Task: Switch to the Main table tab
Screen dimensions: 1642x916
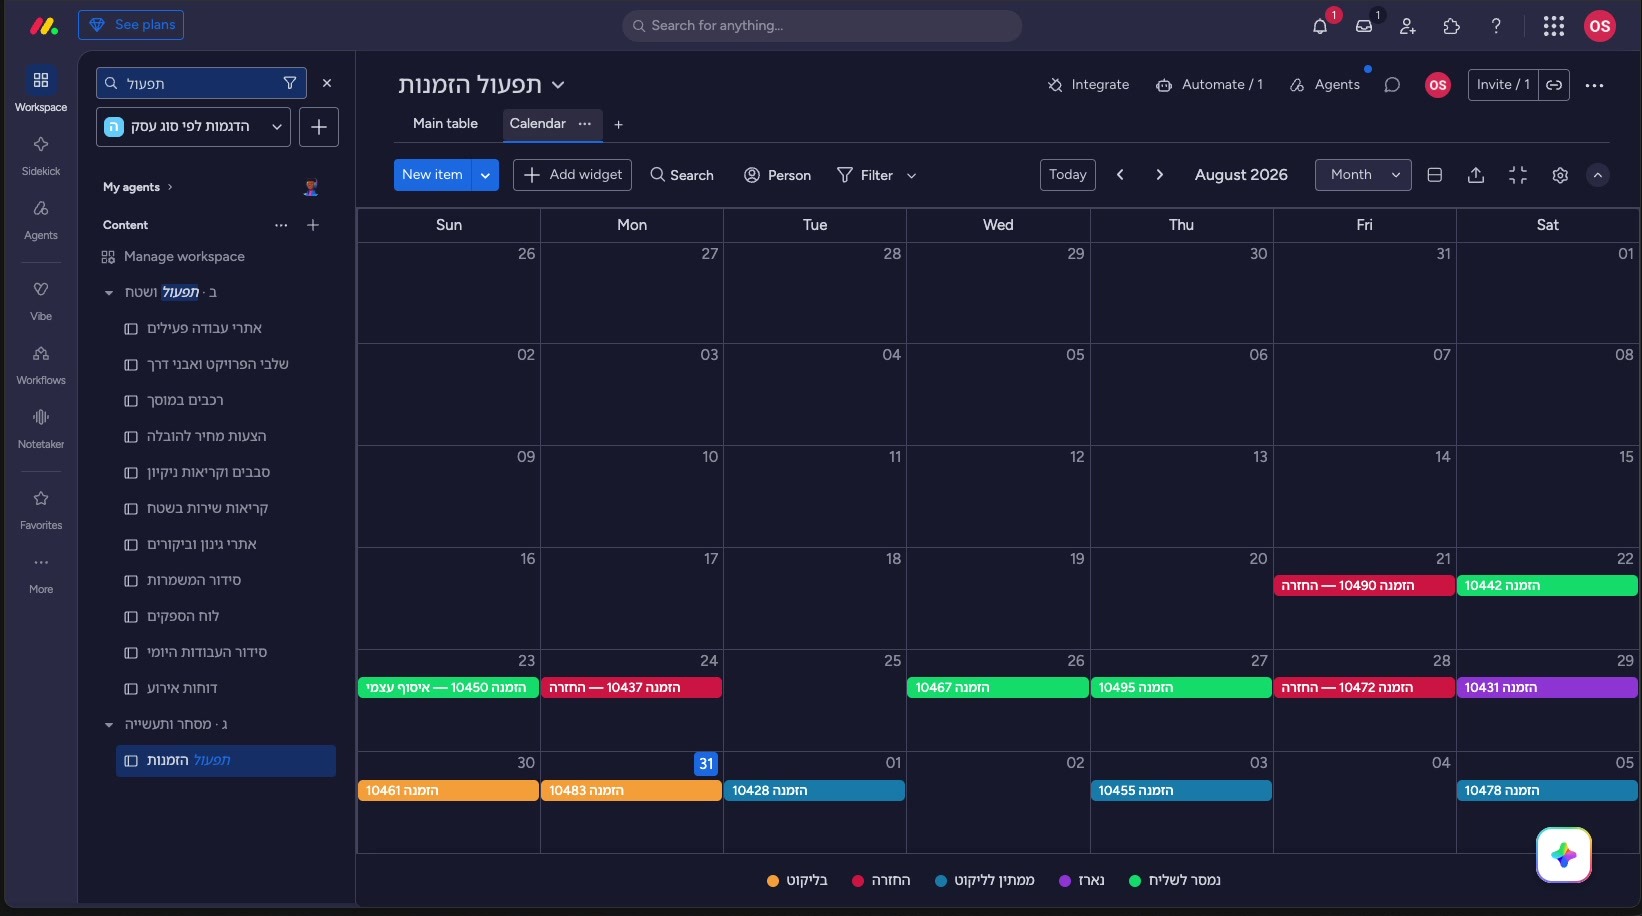Action: click(445, 124)
